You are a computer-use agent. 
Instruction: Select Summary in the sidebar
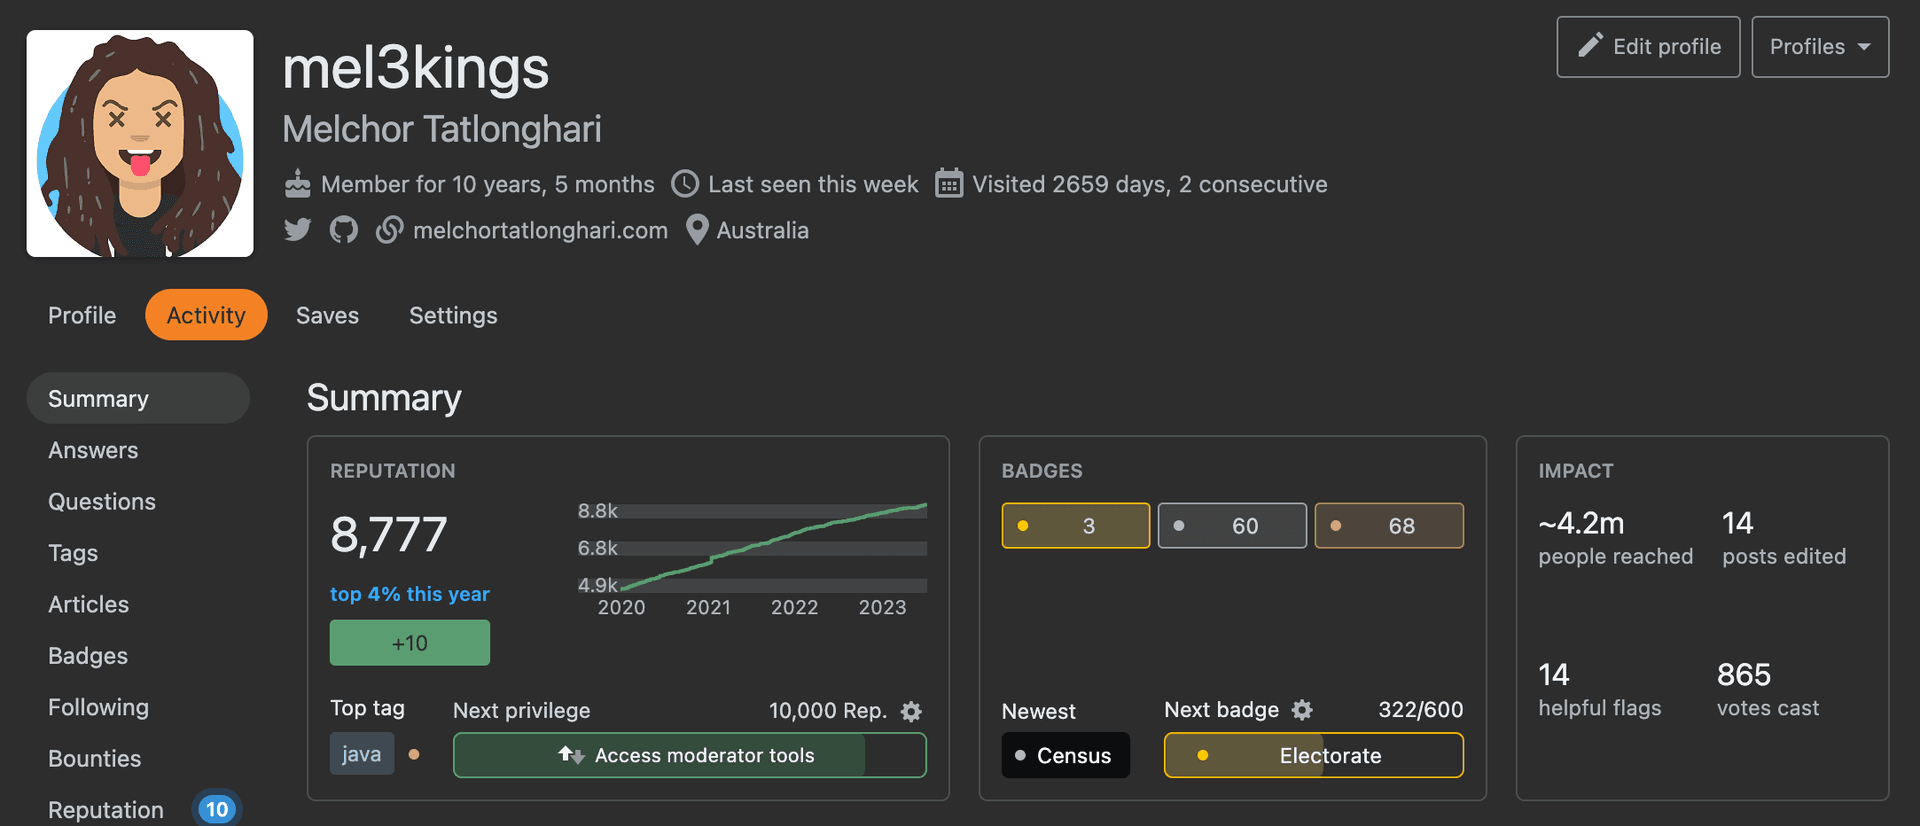click(138, 398)
